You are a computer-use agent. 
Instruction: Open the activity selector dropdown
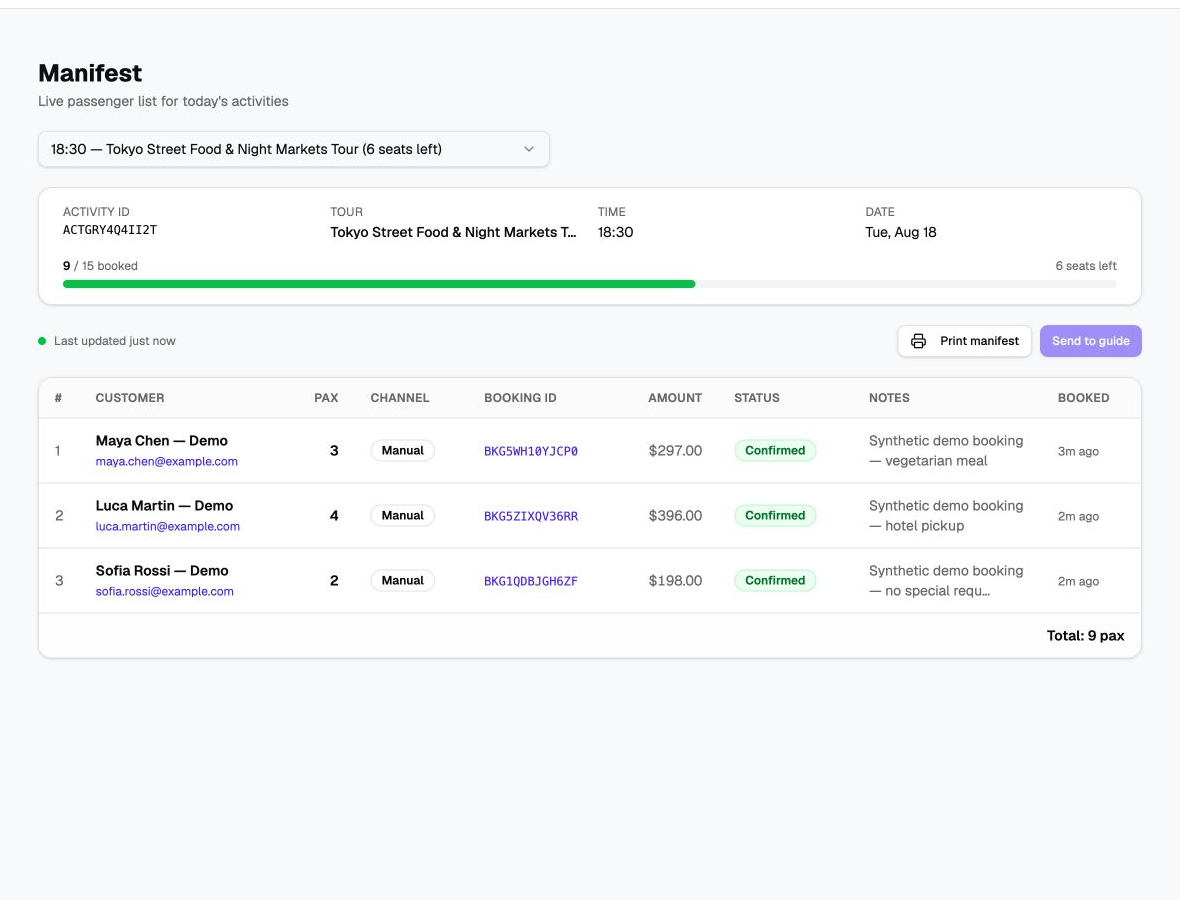click(293, 149)
